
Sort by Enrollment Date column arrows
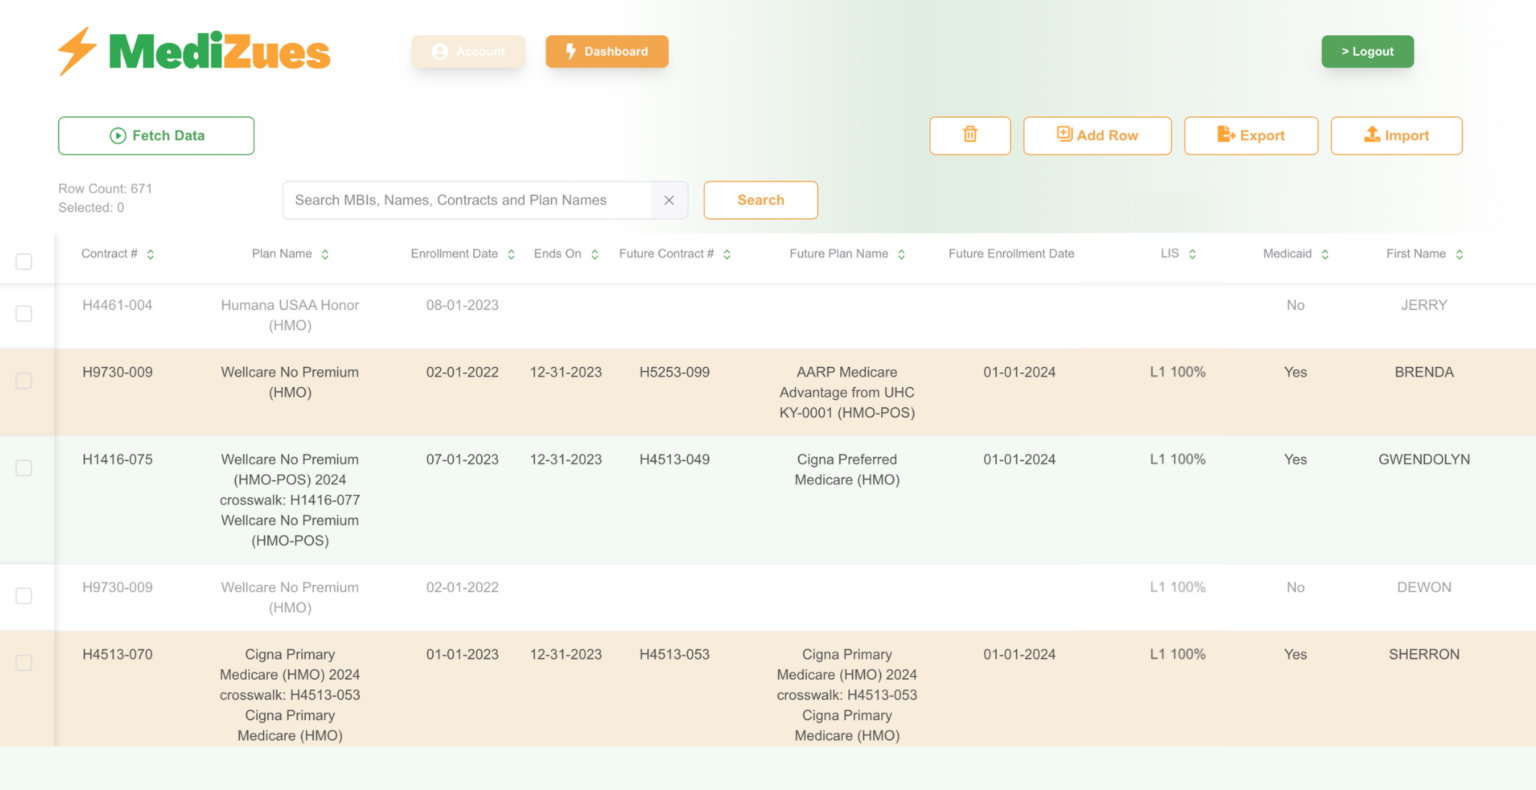point(511,255)
